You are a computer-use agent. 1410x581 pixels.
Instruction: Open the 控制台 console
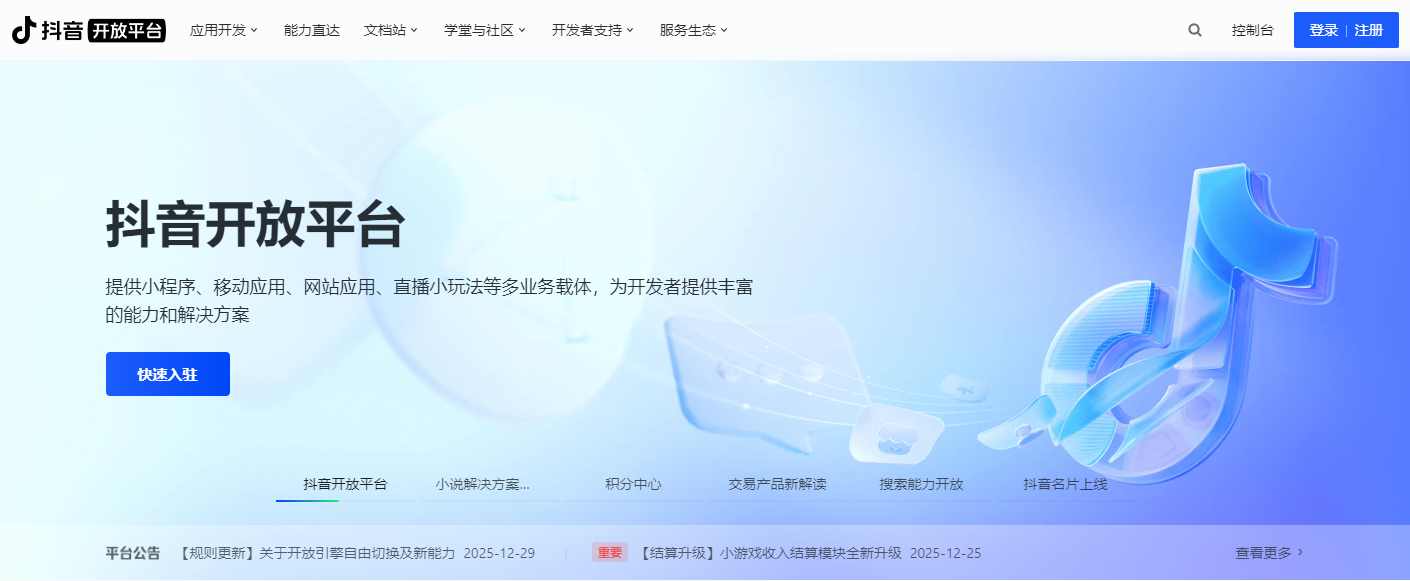(1253, 30)
